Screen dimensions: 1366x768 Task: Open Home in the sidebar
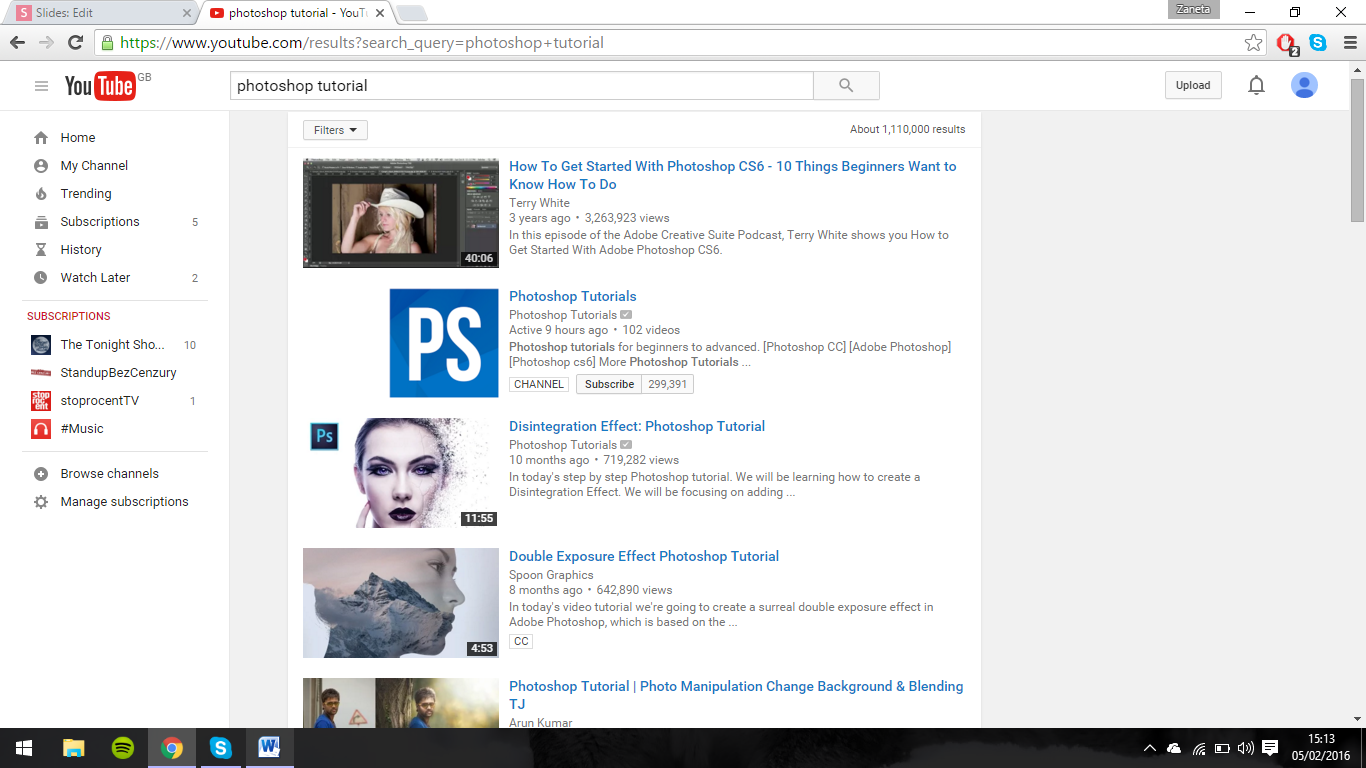click(78, 138)
